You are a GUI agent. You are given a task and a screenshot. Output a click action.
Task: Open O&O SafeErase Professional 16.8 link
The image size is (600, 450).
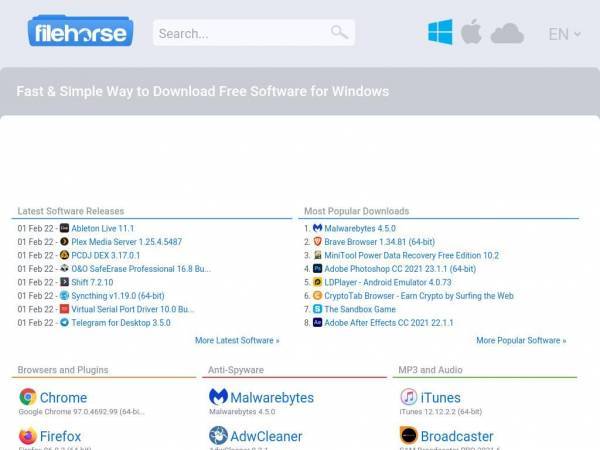point(141,269)
